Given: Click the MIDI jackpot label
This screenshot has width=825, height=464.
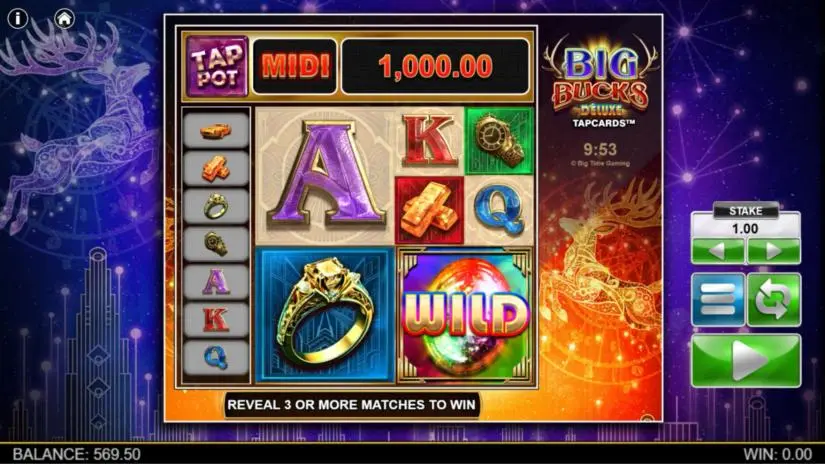Looking at the screenshot, I should pos(295,66).
